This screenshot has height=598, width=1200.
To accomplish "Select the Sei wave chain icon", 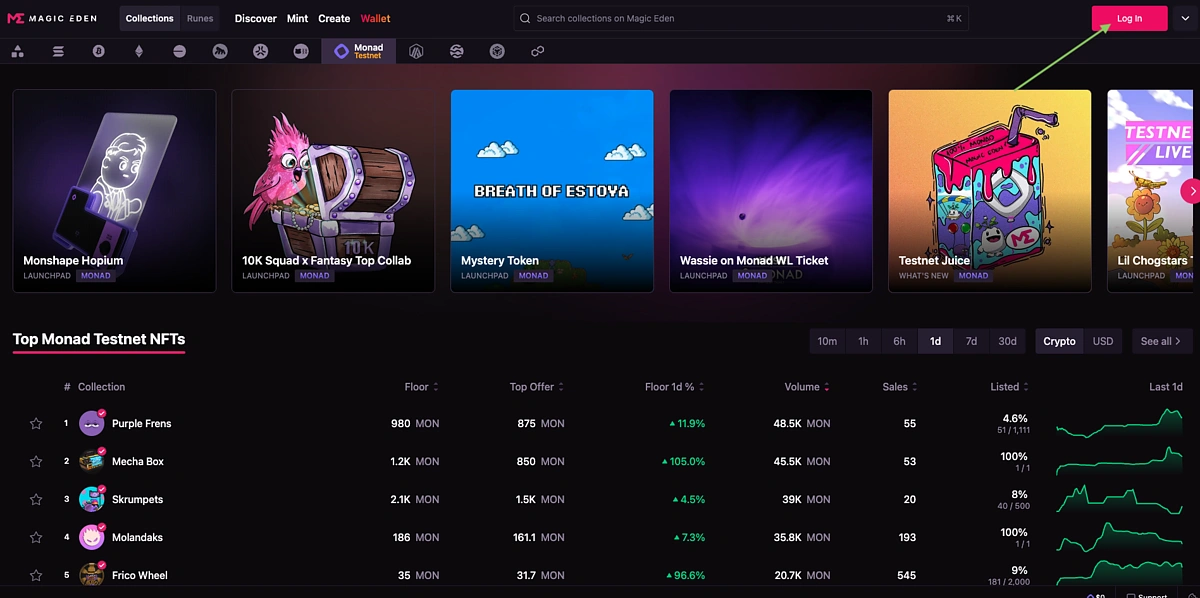I will (x=457, y=51).
